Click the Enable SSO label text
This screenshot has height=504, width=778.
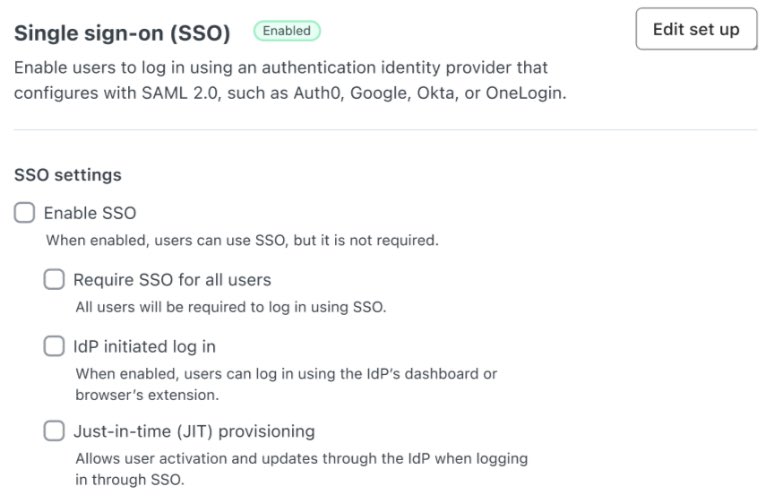tap(90, 213)
